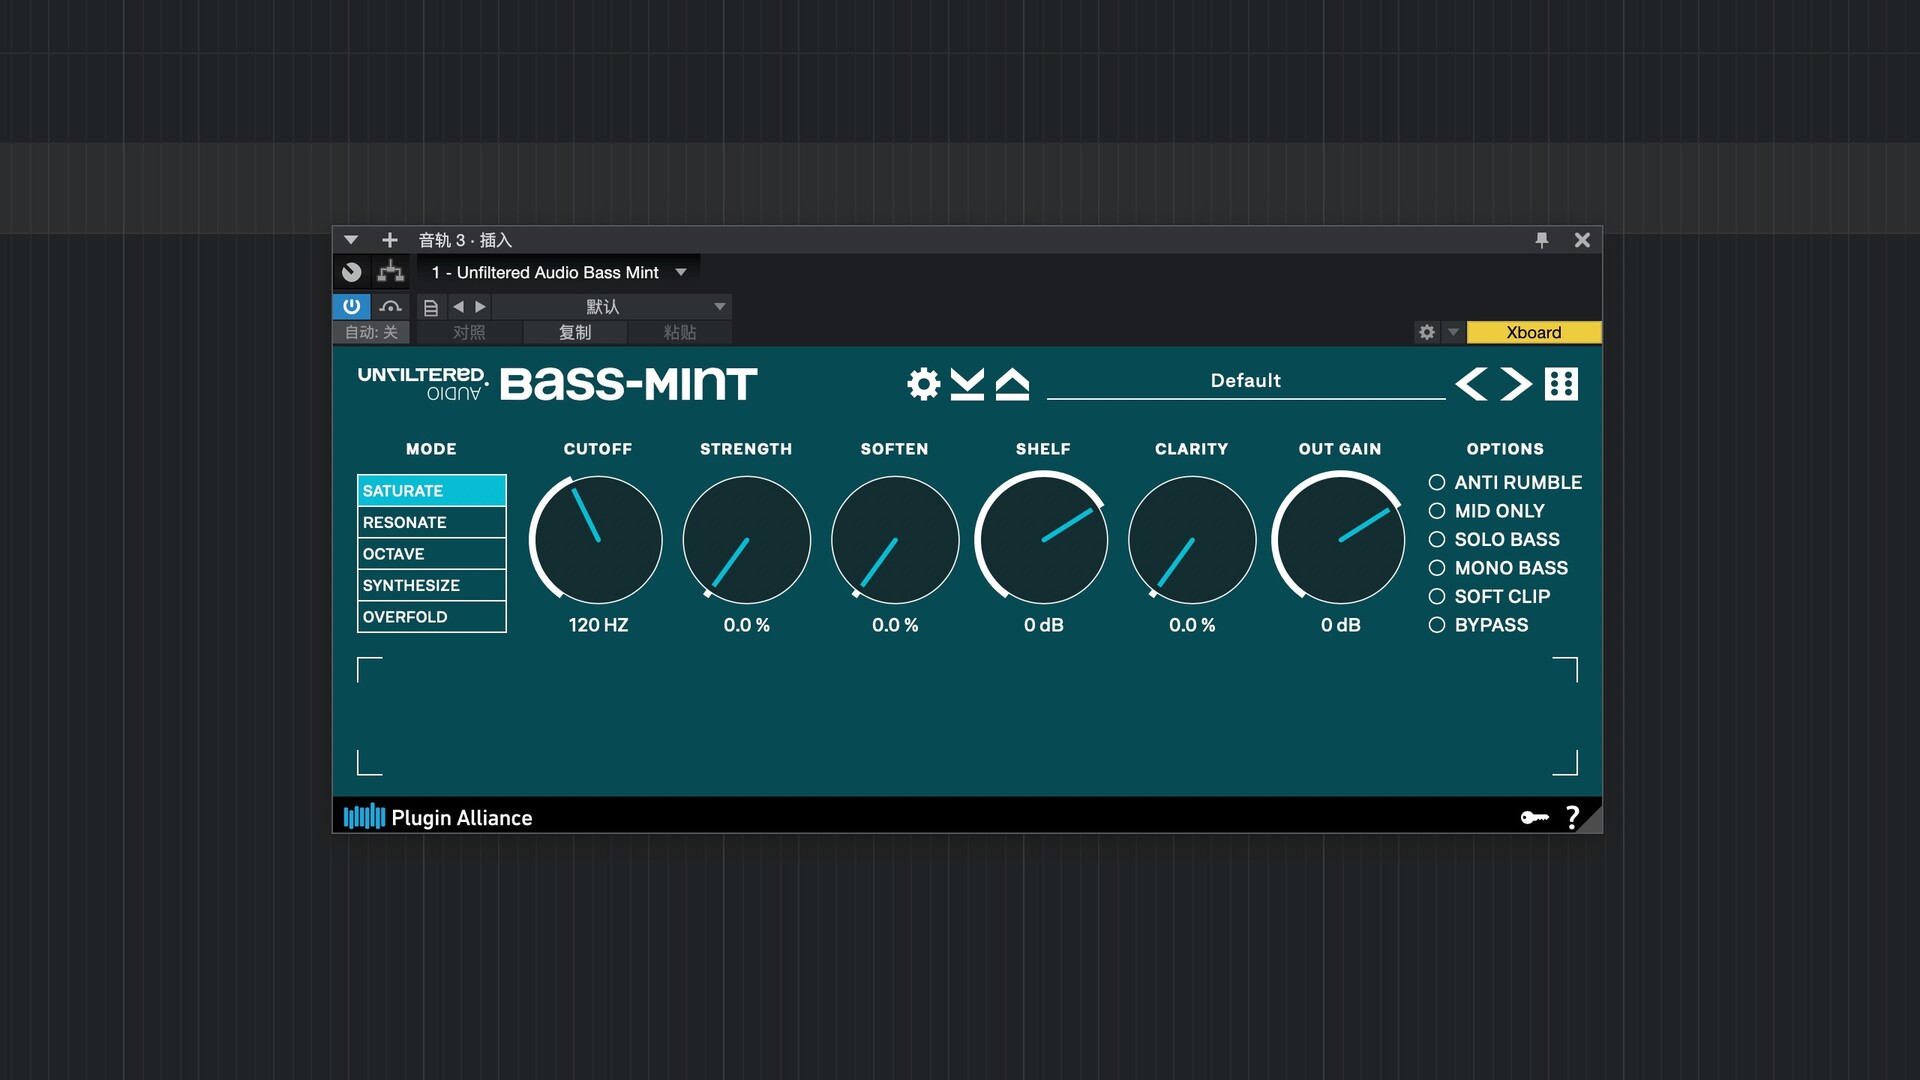Enable the Mono Bass option
This screenshot has height=1080, width=1920.
click(1498, 568)
